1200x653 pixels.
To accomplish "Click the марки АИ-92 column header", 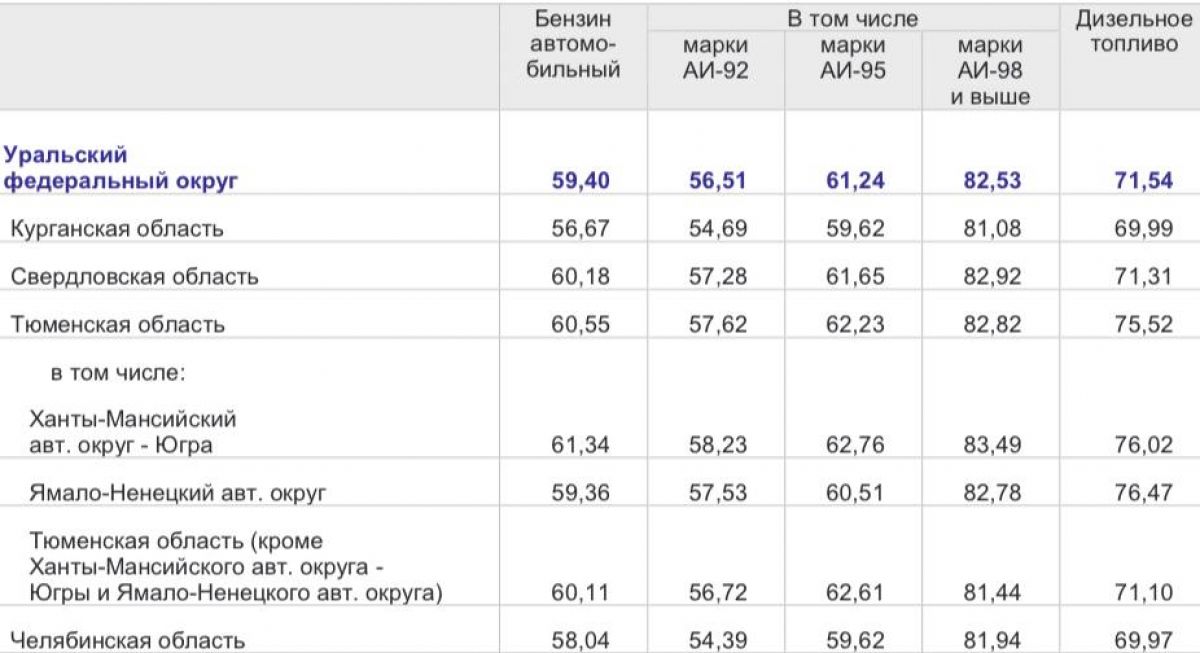I will 716,58.
